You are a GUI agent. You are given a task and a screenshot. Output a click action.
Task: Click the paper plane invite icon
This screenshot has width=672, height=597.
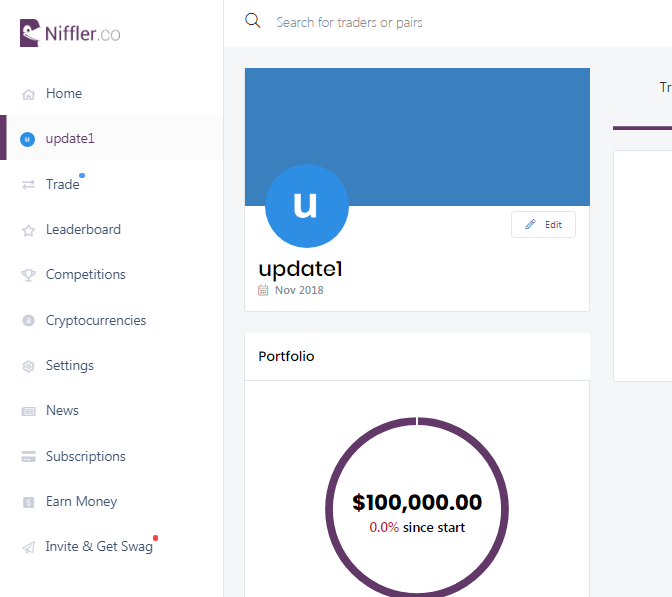click(x=28, y=547)
